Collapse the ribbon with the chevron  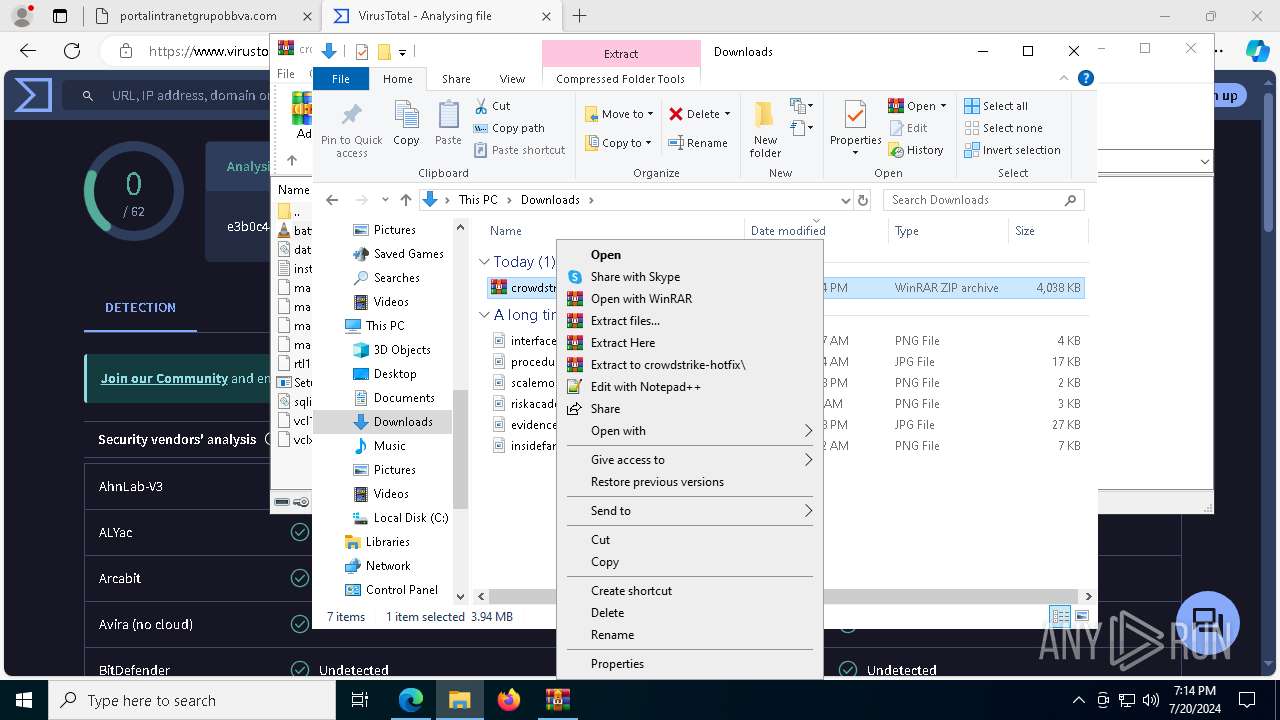[x=1064, y=78]
